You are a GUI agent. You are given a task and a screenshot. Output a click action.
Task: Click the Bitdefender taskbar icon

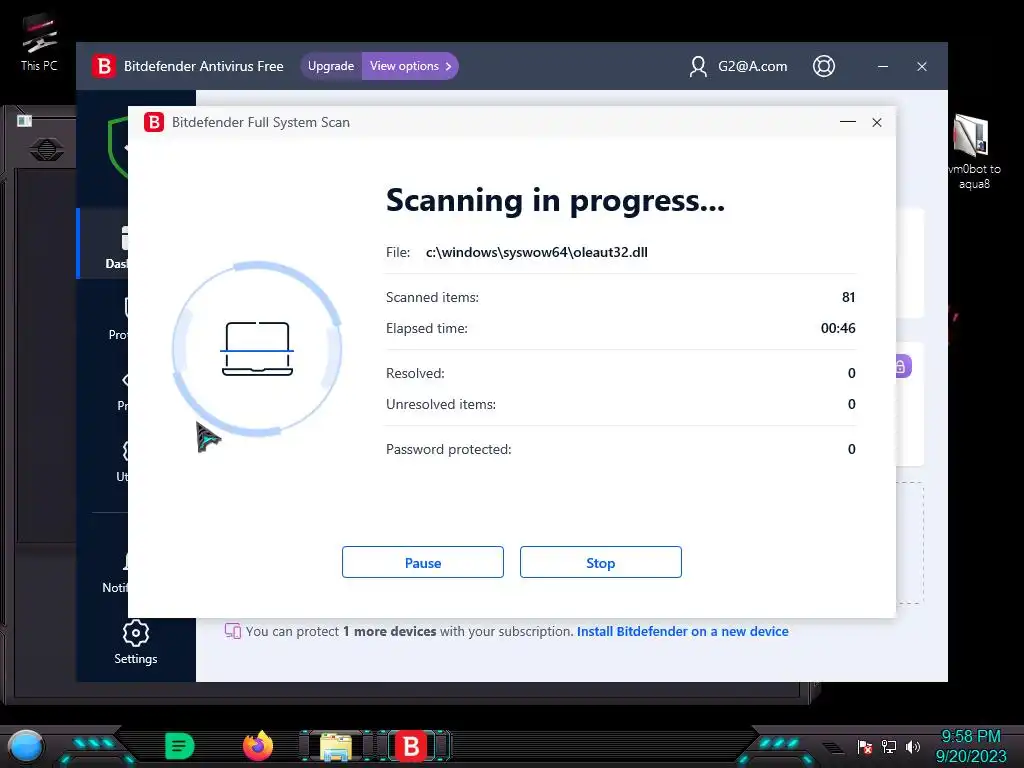411,746
